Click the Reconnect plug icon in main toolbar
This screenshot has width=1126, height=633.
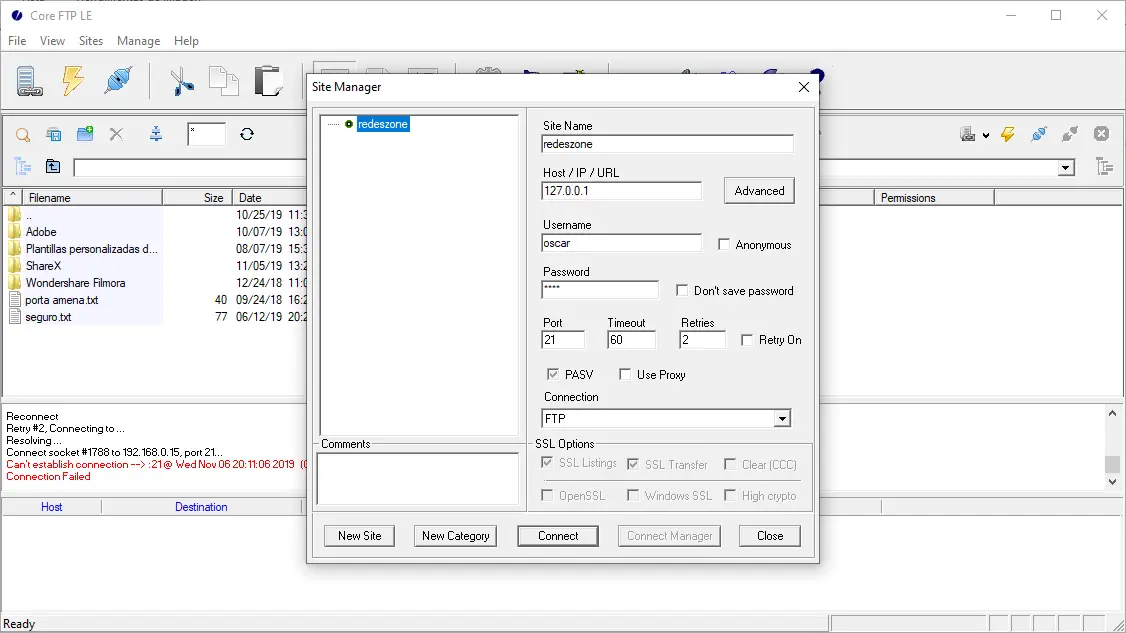tap(118, 80)
